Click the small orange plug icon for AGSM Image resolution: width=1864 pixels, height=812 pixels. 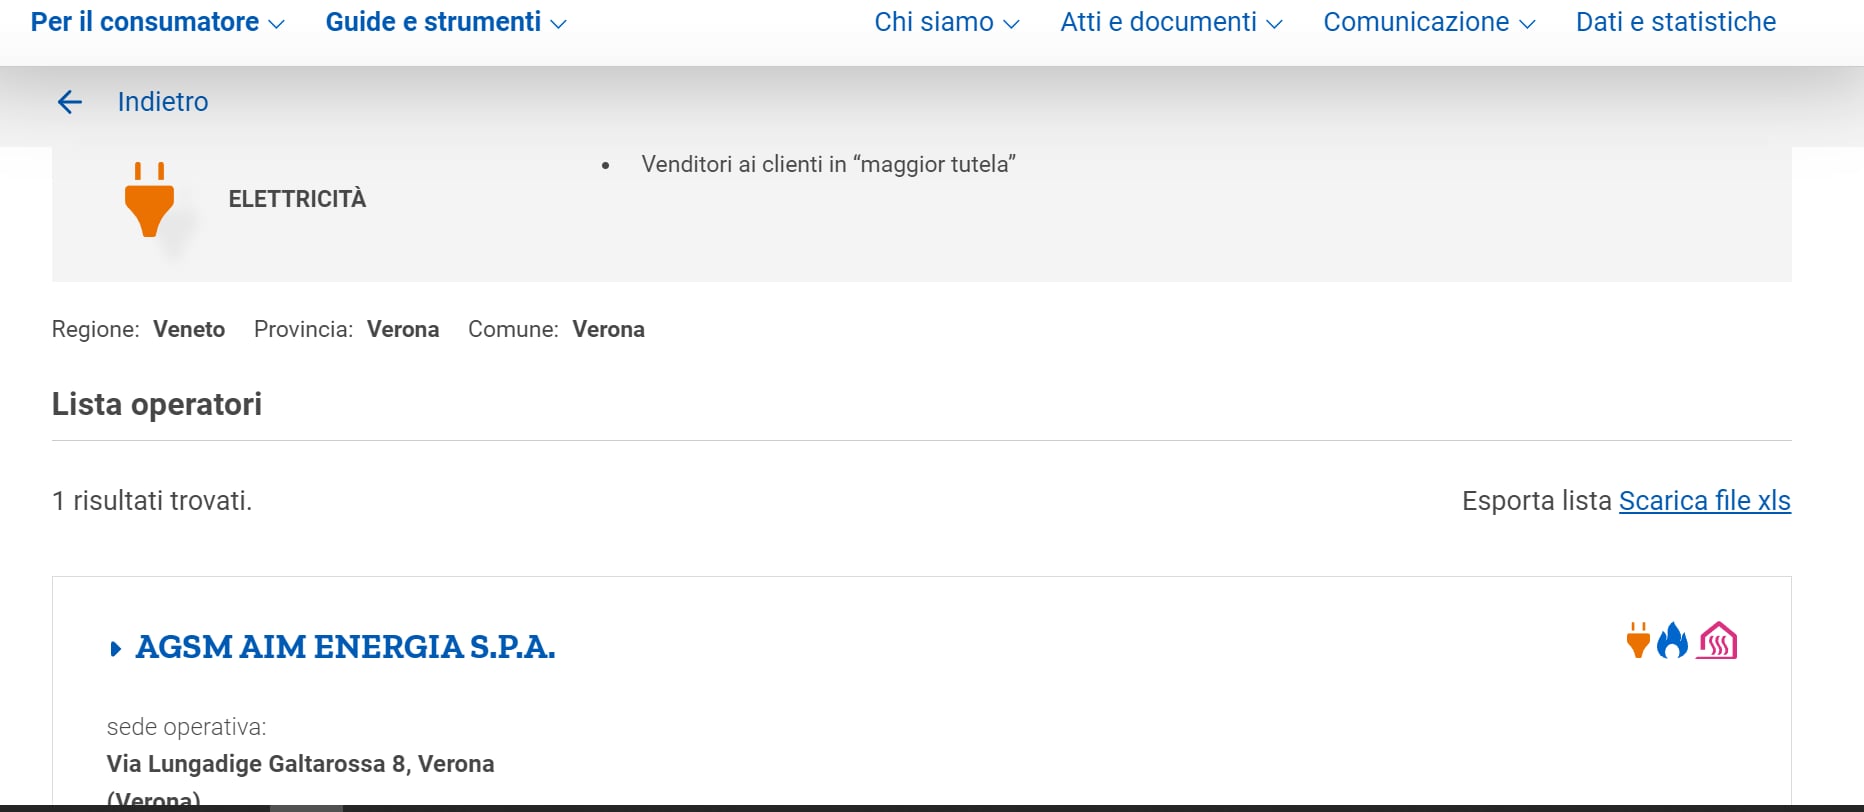point(1638,641)
